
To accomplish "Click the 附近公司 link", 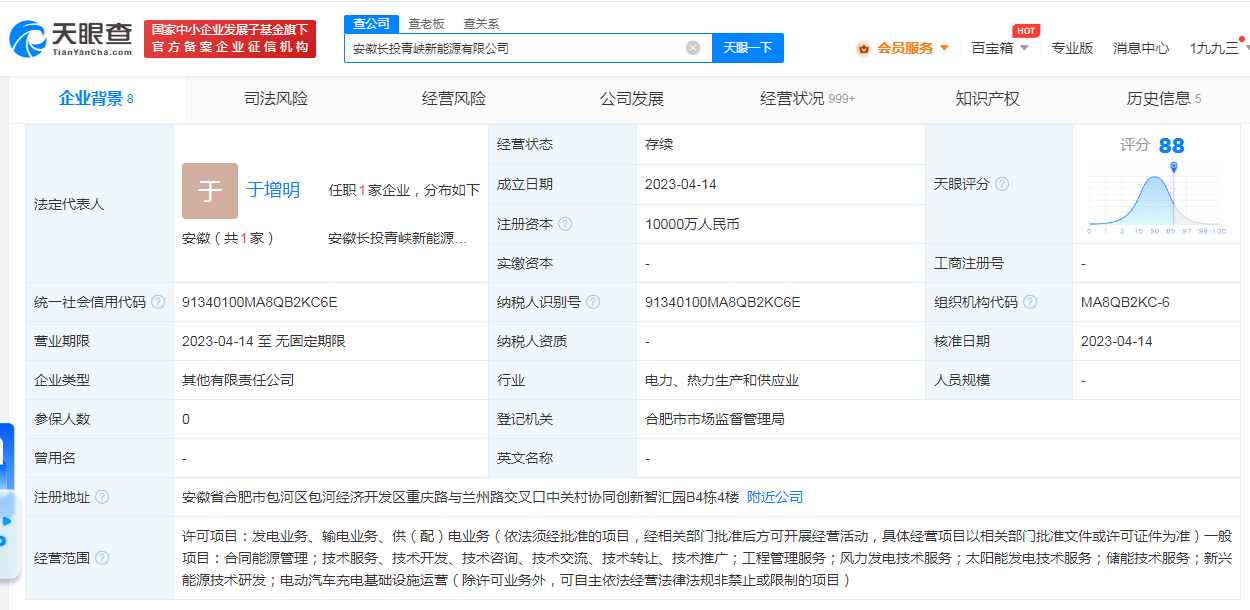I will pos(775,497).
